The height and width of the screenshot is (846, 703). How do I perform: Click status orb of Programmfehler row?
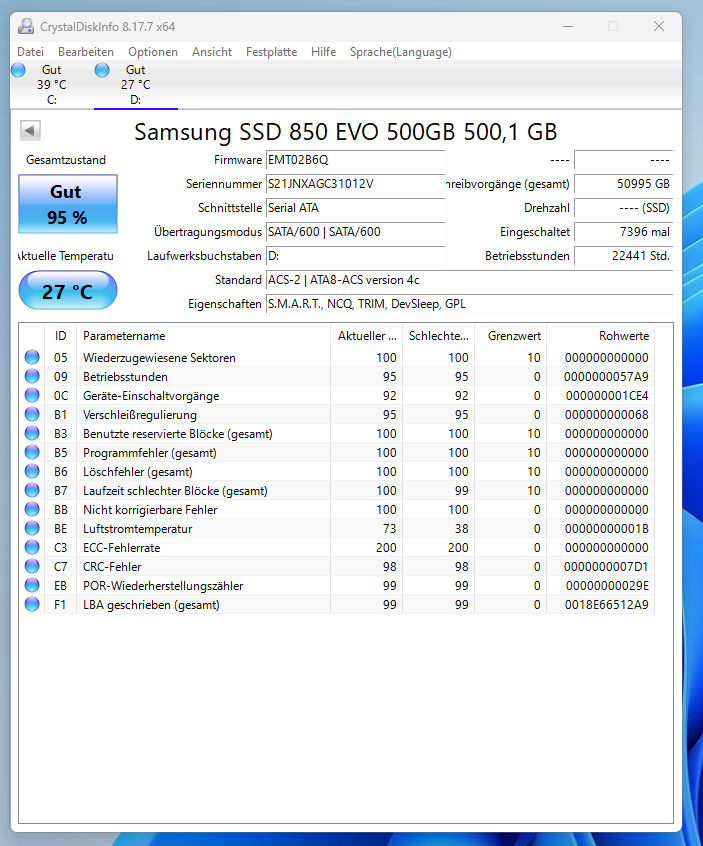coord(32,452)
